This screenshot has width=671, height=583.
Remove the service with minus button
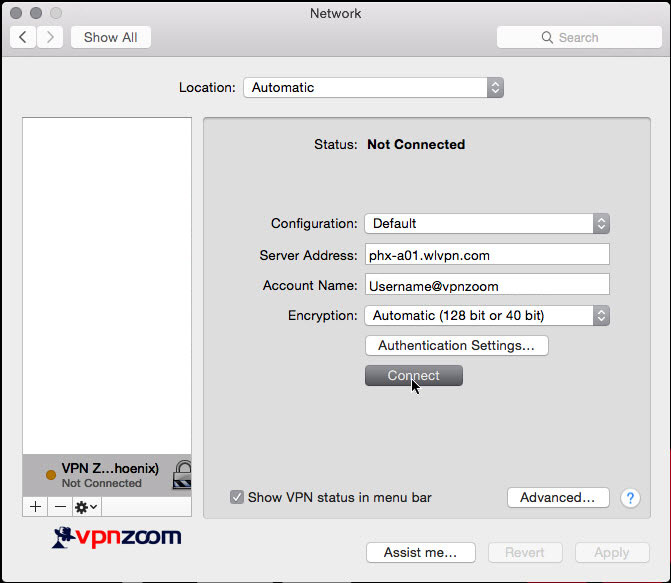60,507
